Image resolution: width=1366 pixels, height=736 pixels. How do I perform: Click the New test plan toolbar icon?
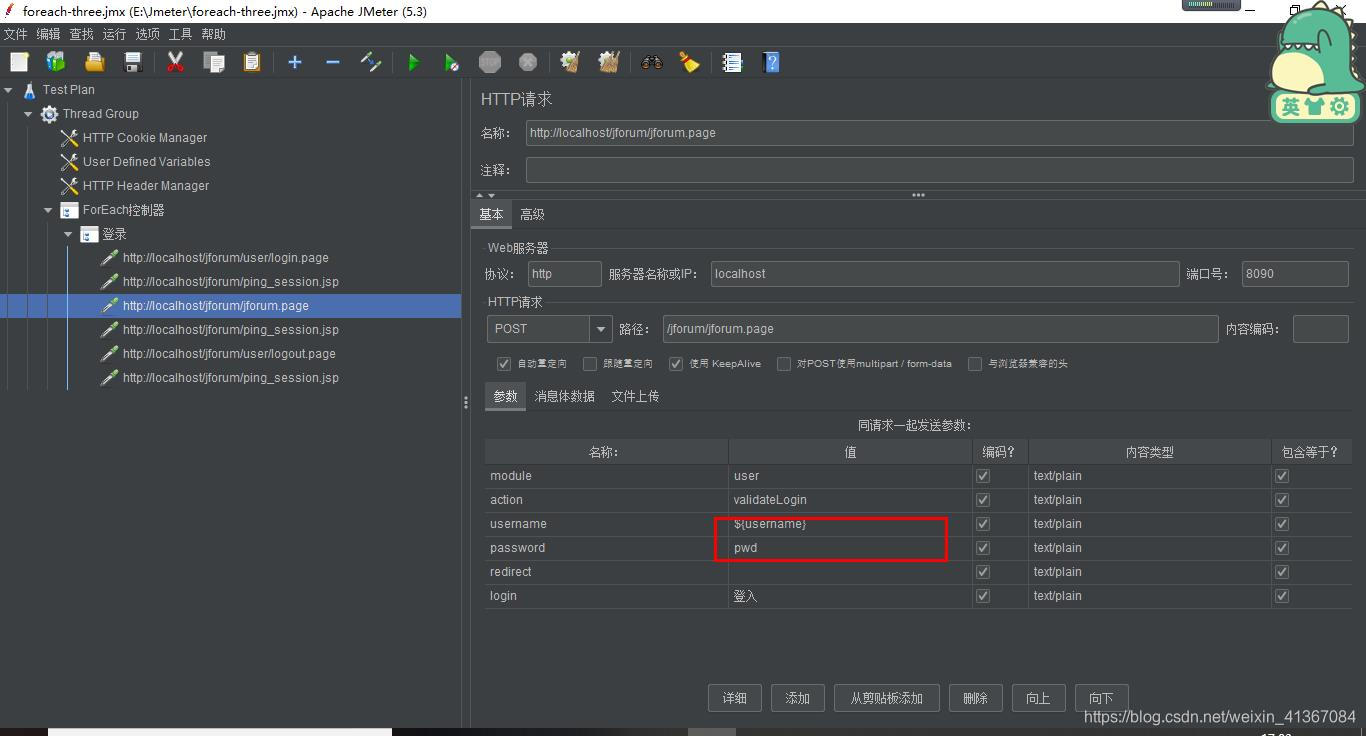(x=19, y=62)
